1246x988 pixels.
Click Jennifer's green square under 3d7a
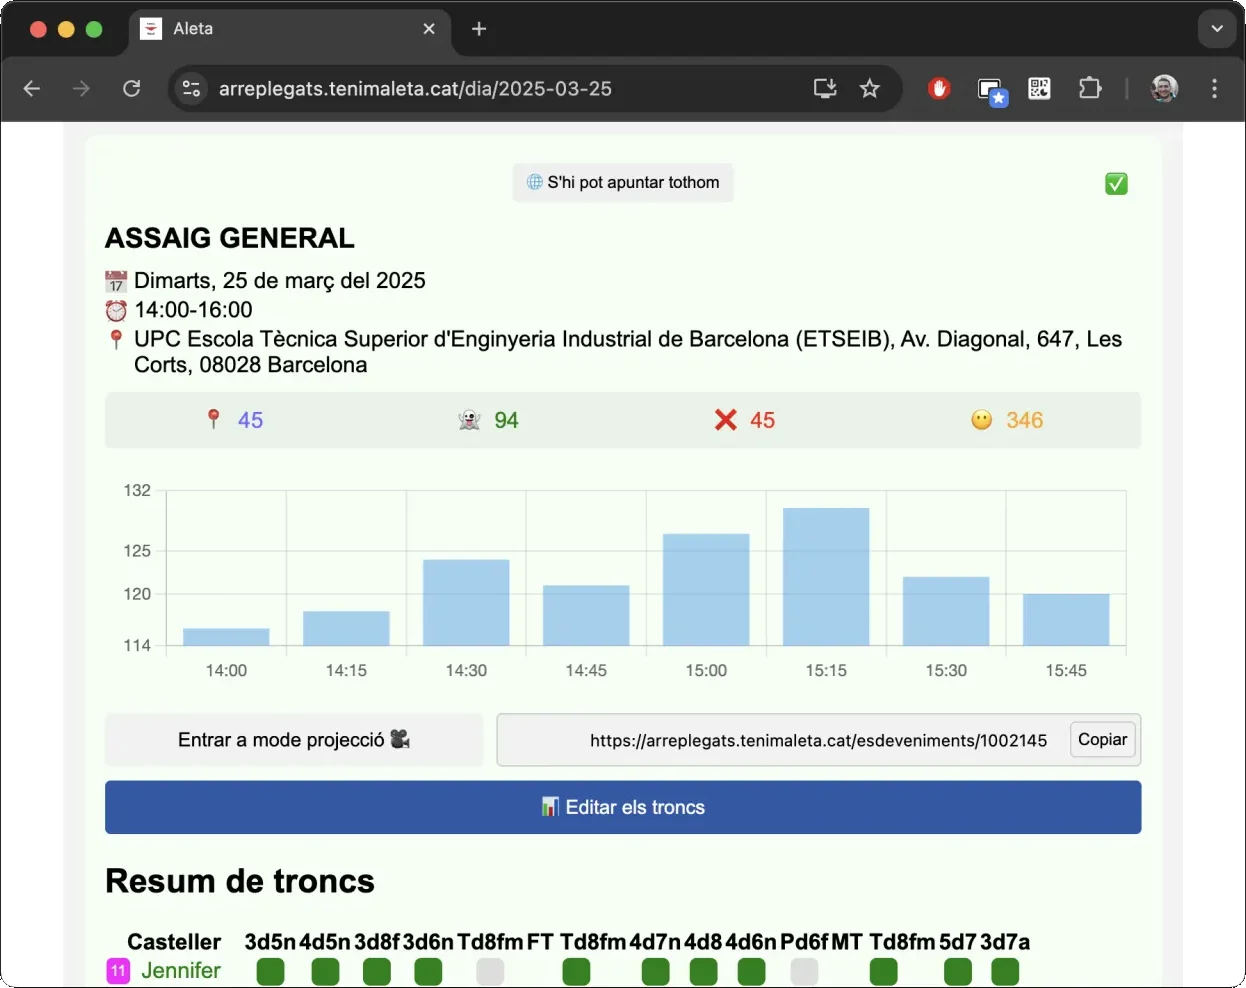[x=1005, y=972]
